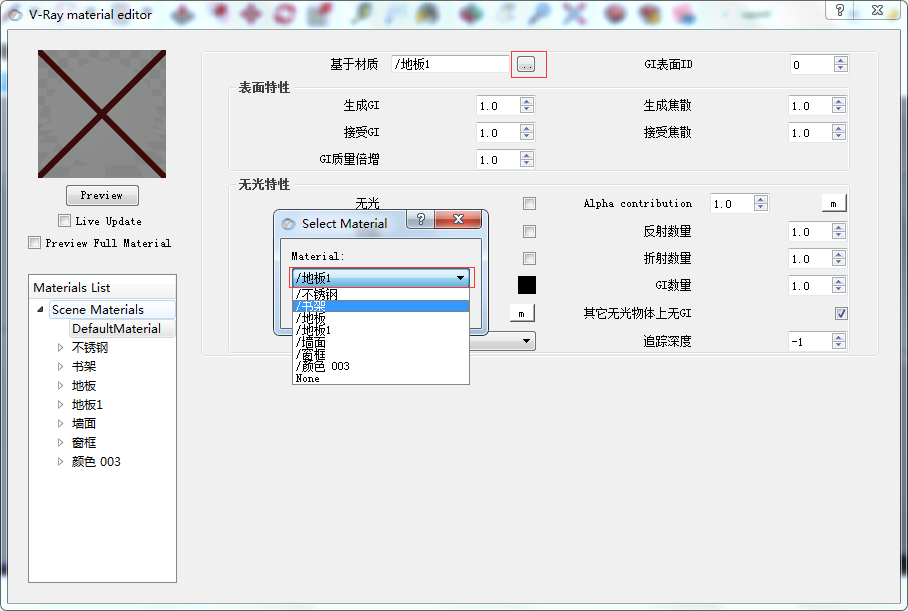
Task: Increase GI表面ID with the up arrow
Action: 841,60
